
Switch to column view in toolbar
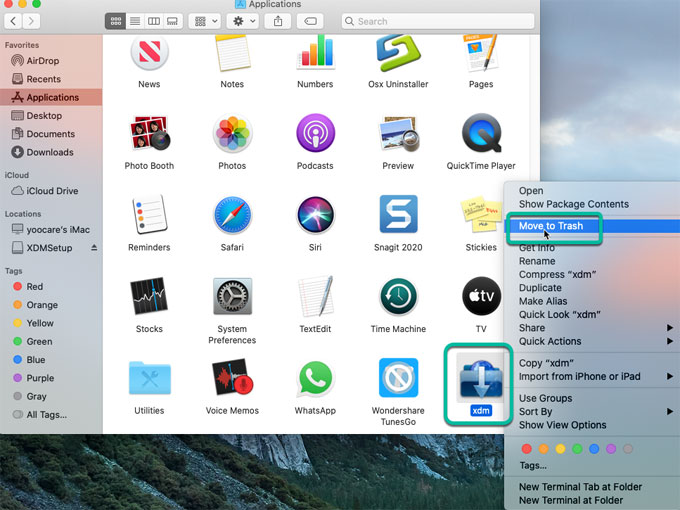click(x=154, y=21)
